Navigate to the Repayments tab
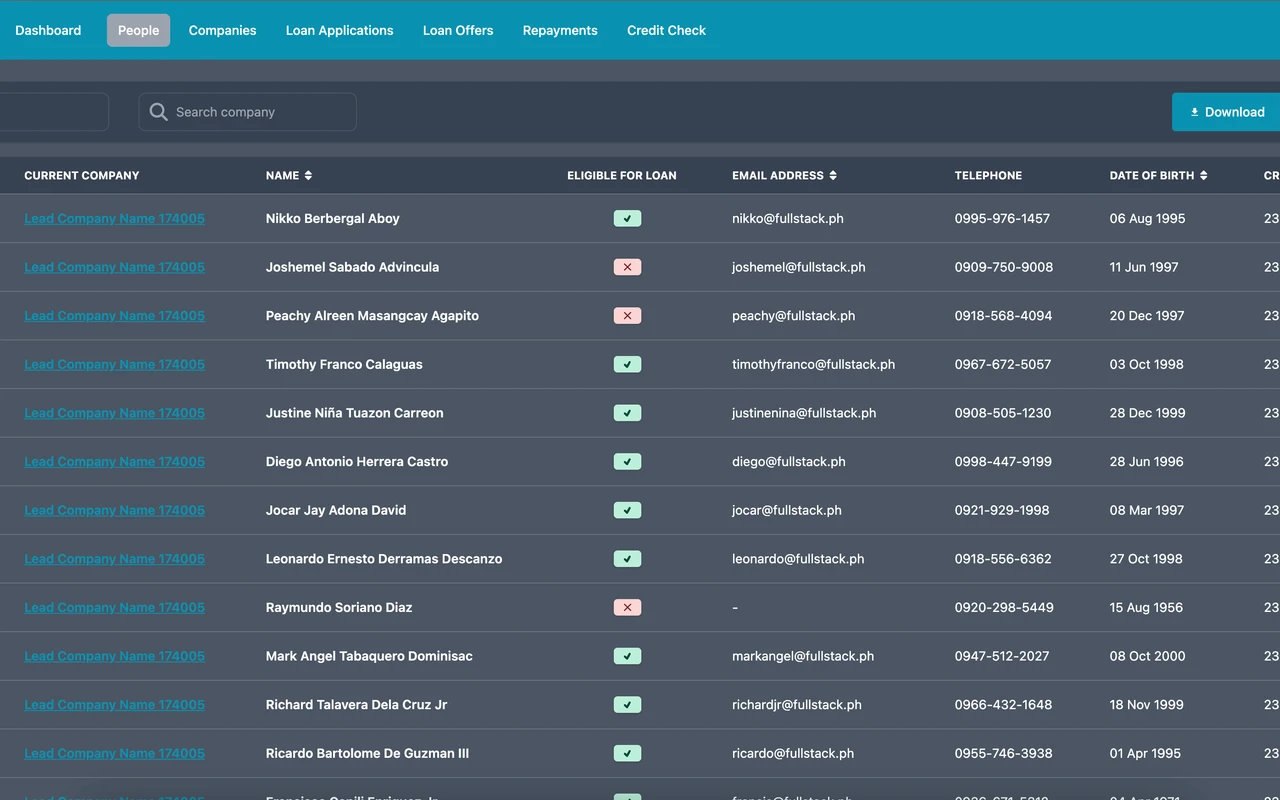This screenshot has height=800, width=1280. click(x=560, y=30)
